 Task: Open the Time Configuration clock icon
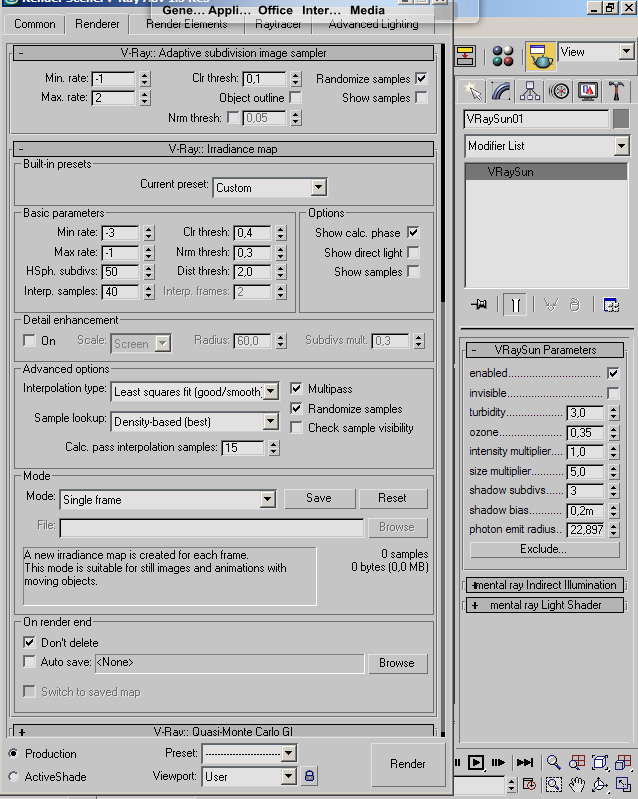[529, 784]
